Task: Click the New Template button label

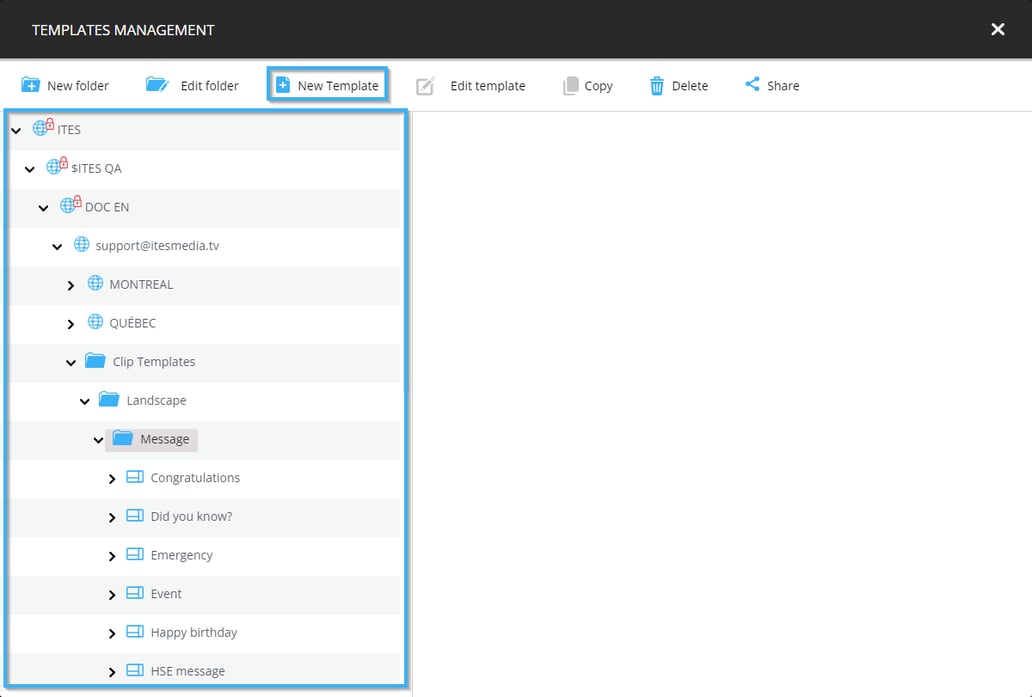Action: click(338, 86)
